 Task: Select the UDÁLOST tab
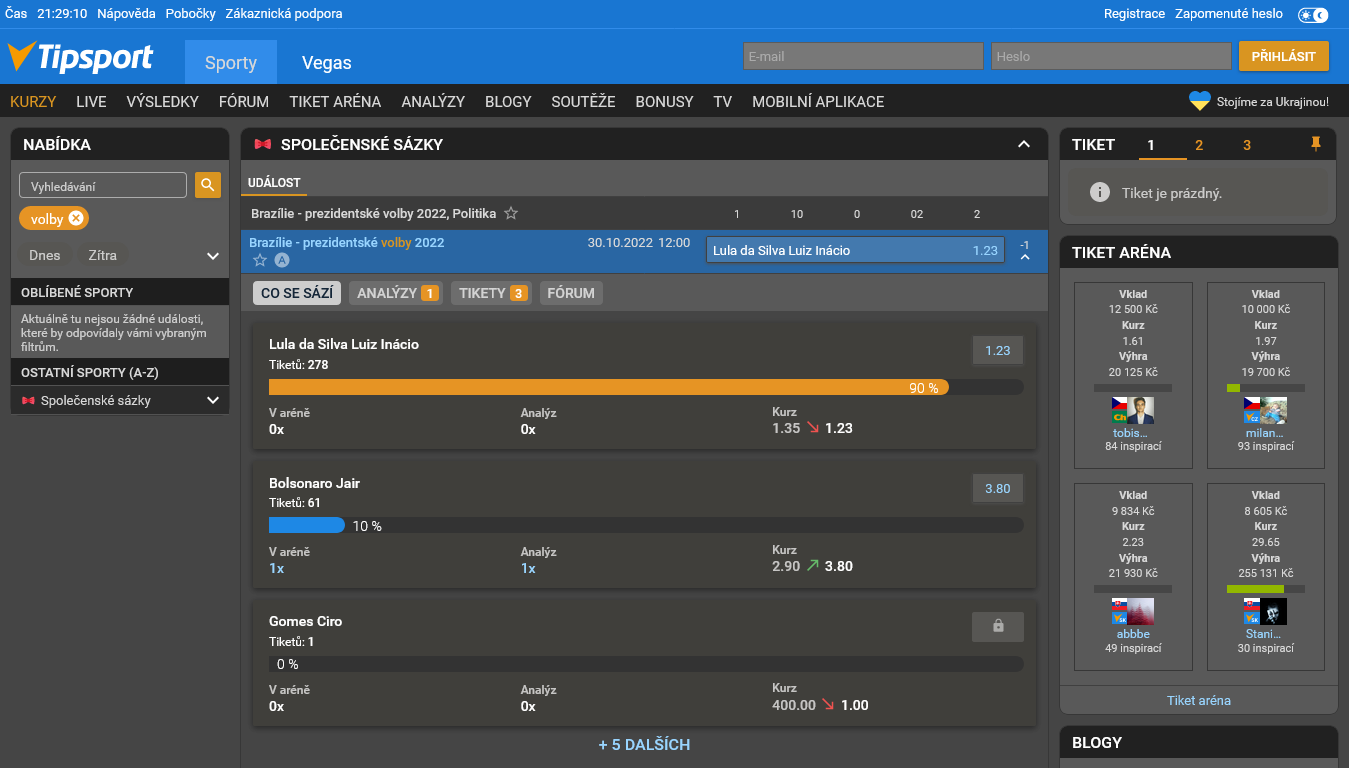[x=274, y=183]
